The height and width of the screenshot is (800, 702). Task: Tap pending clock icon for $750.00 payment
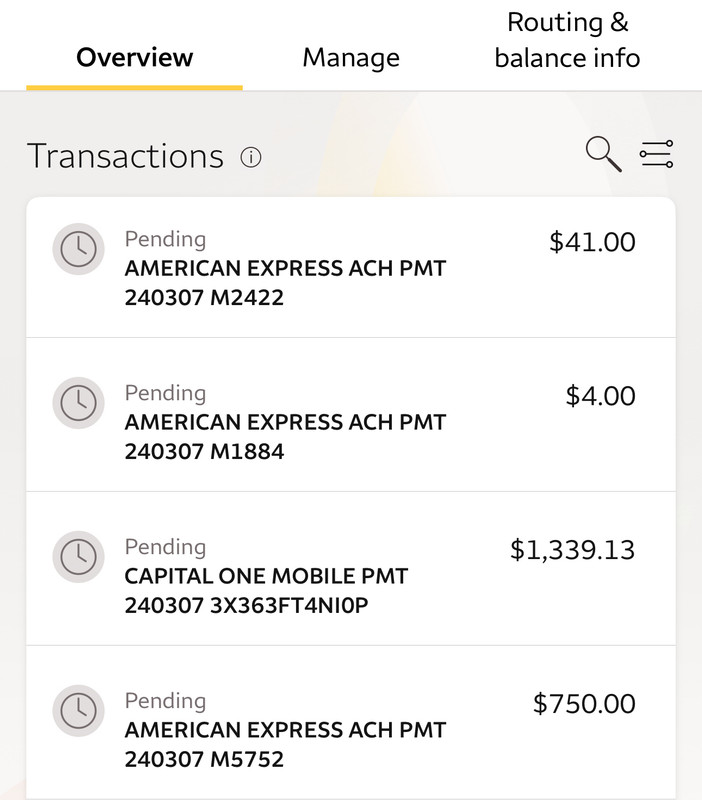(79, 711)
